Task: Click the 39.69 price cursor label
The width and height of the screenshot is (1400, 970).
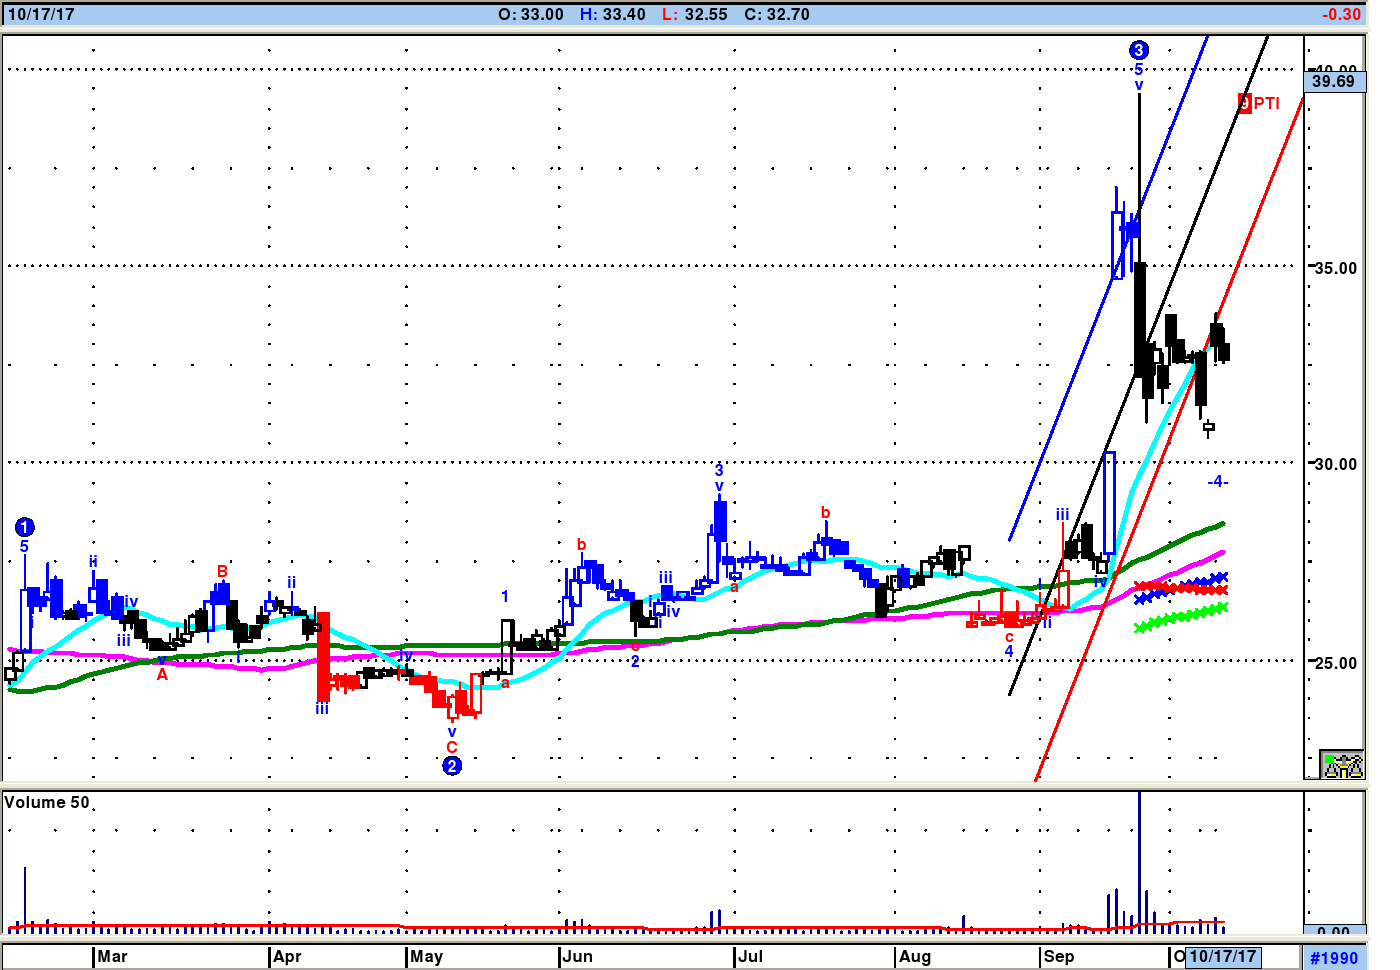Action: pos(1334,82)
